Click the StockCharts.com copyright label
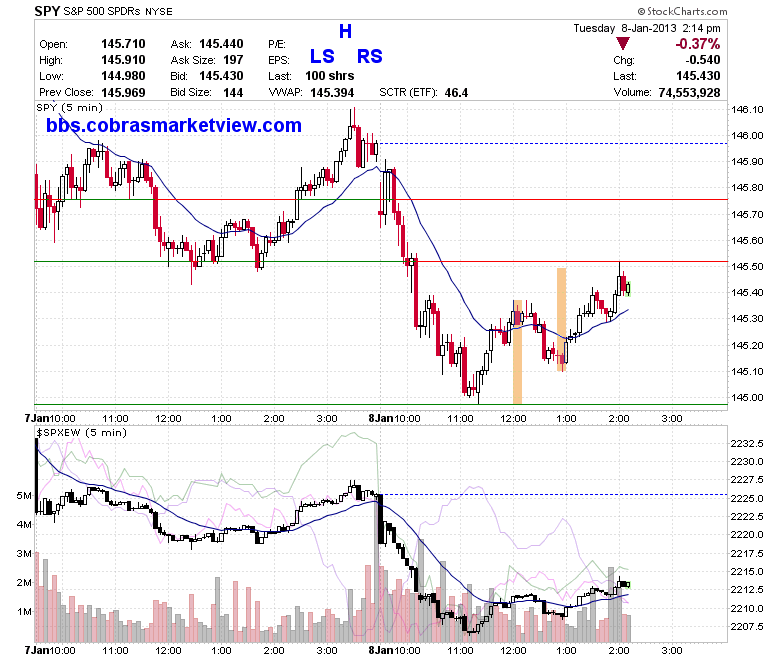Image resolution: width=780 pixels, height=659 pixels. (682, 11)
